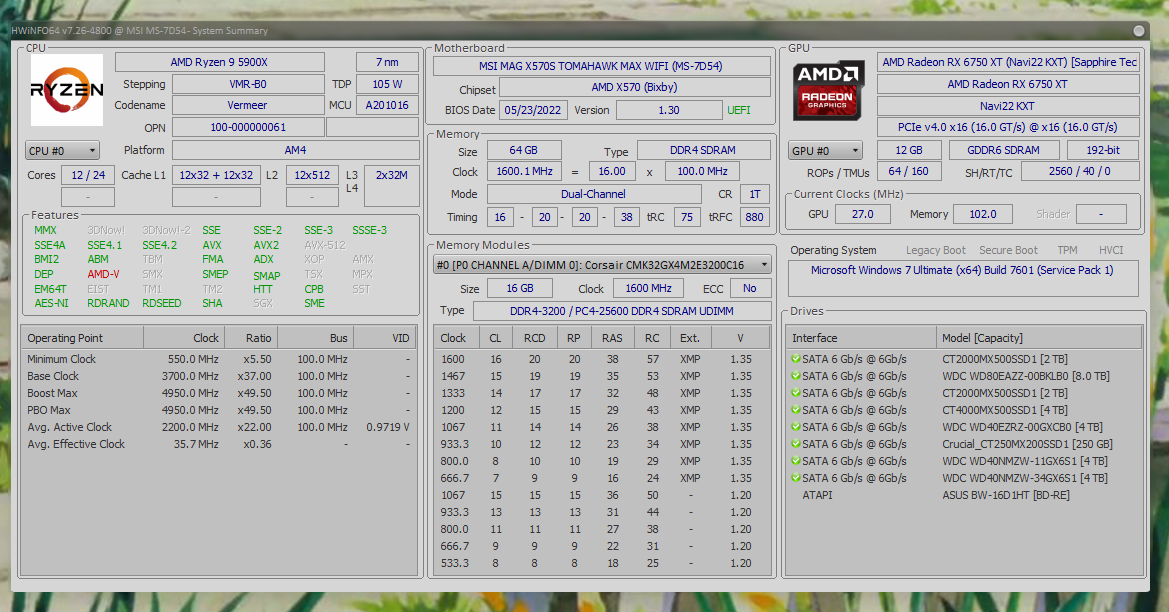Click the tRFC 880 timing value
The height and width of the screenshot is (612, 1169).
(x=754, y=217)
